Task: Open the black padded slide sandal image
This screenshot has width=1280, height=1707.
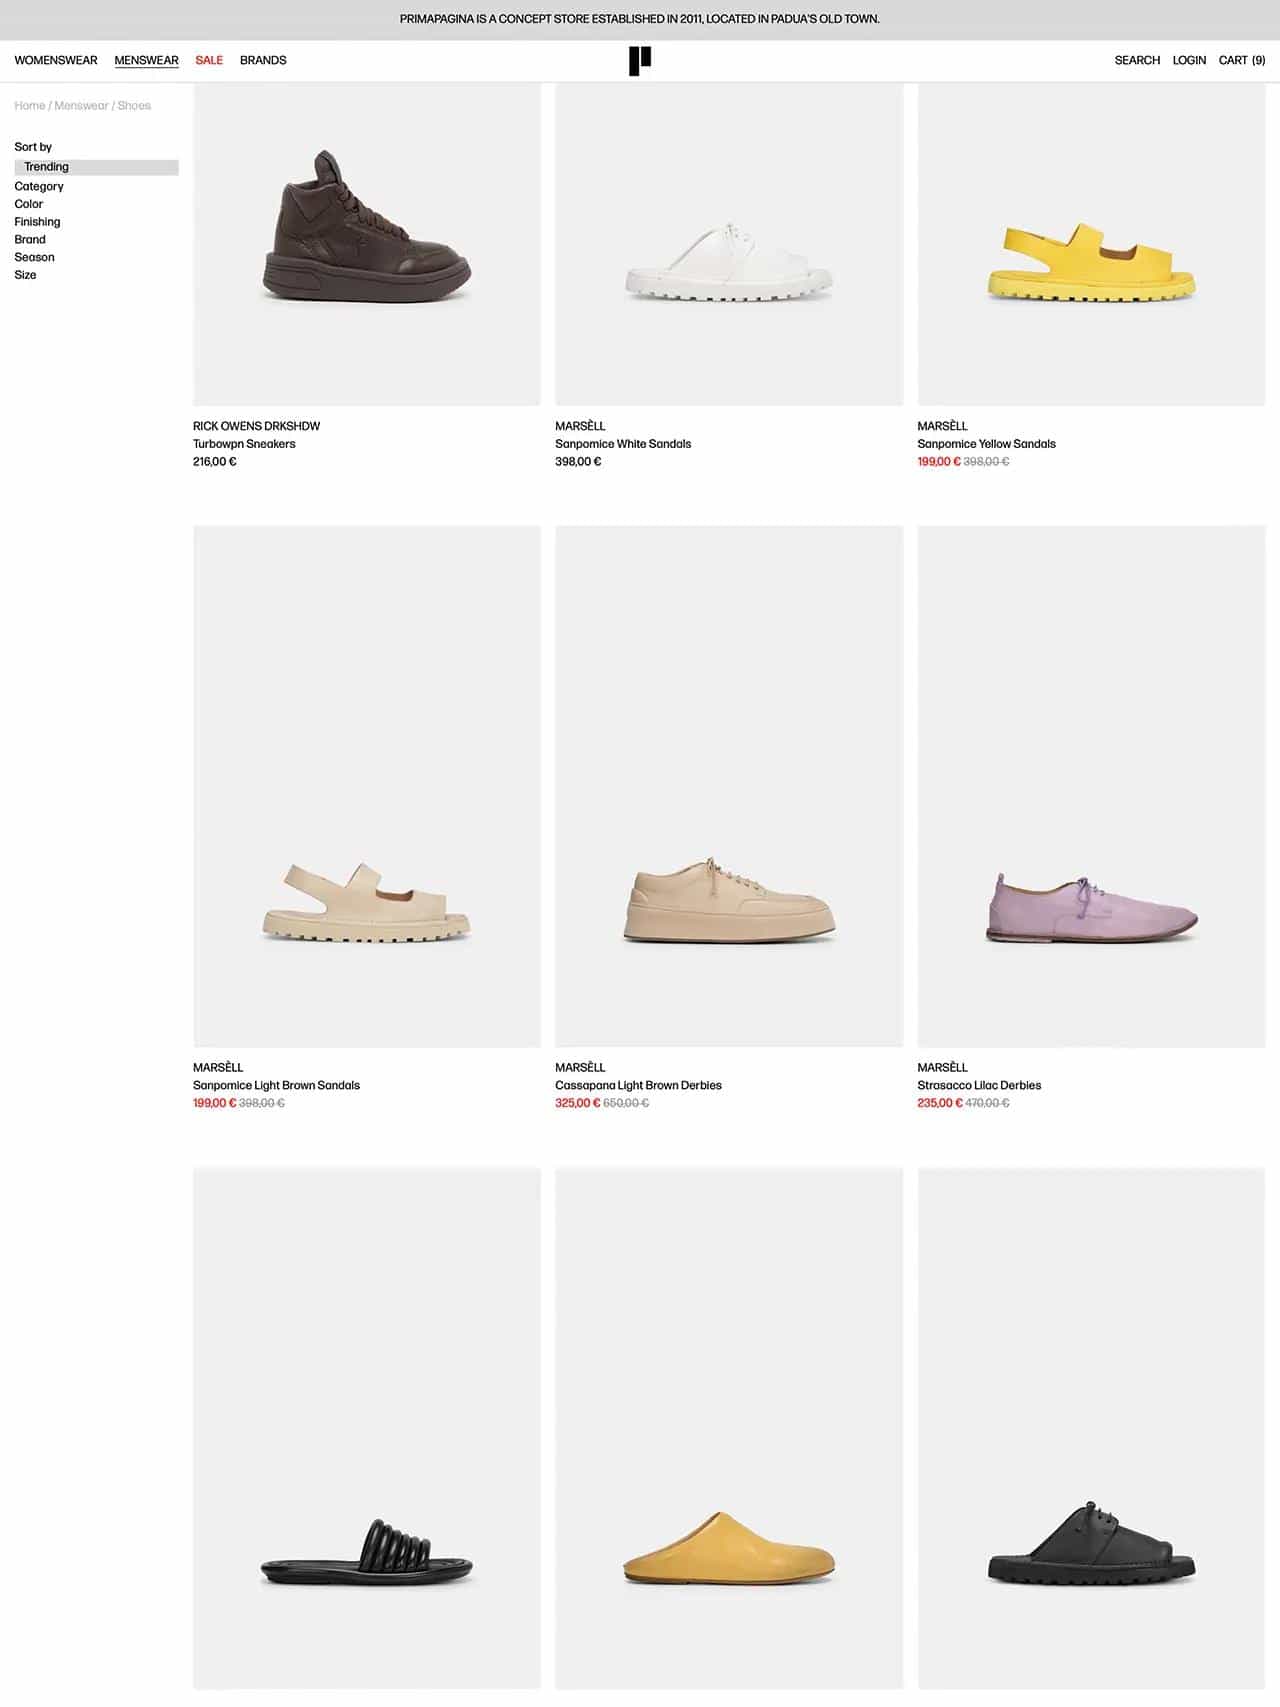Action: 367,1428
